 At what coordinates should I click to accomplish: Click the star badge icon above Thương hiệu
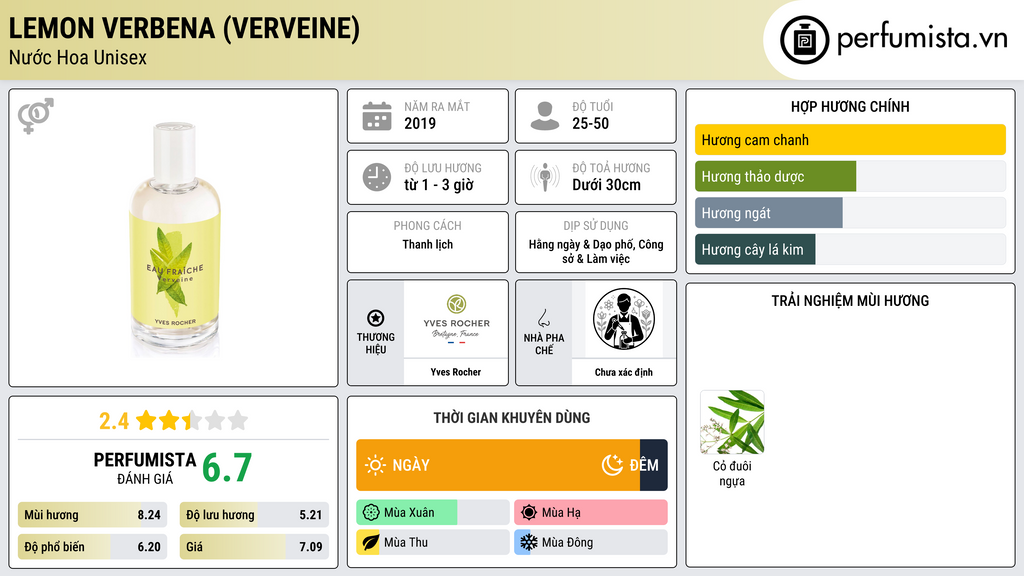376,318
